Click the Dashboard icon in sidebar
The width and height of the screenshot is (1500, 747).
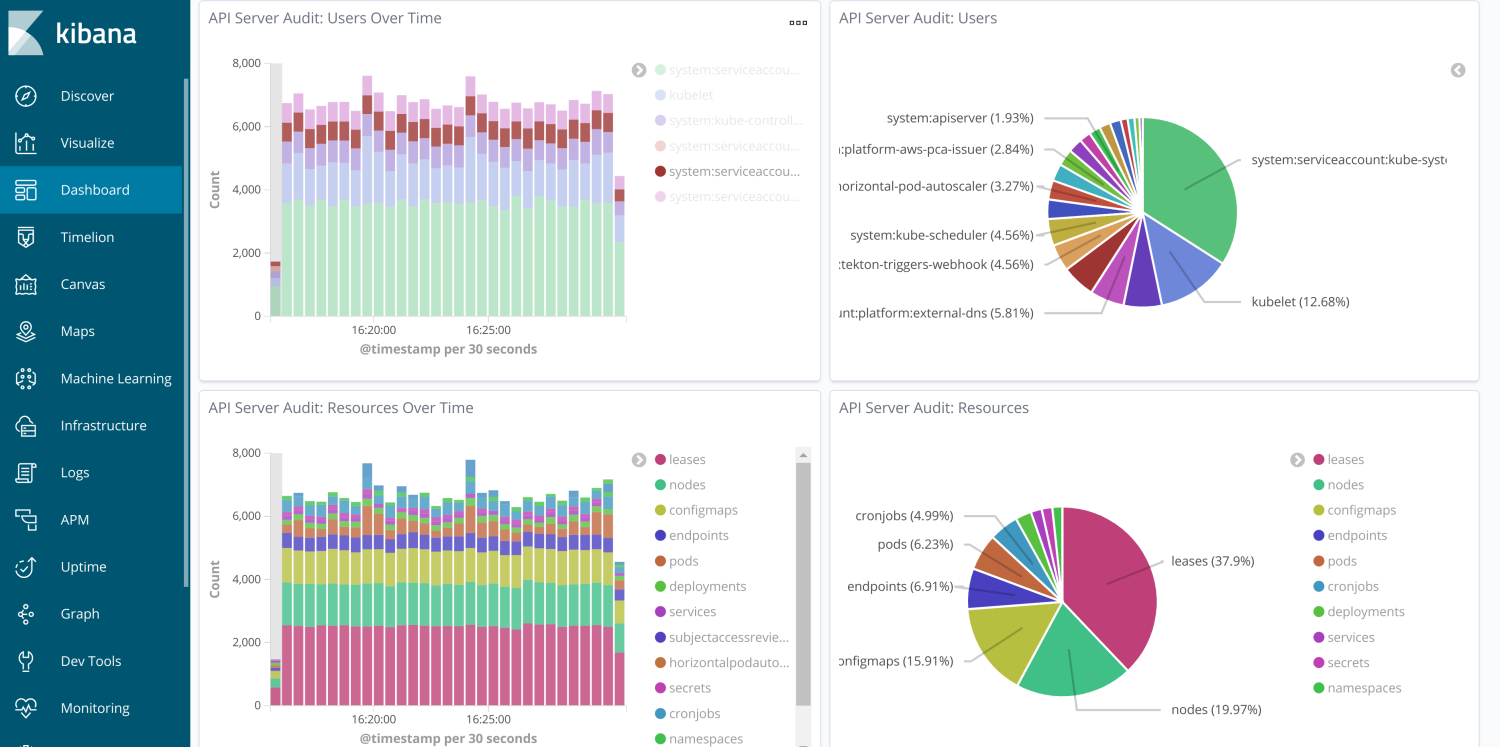coord(26,190)
